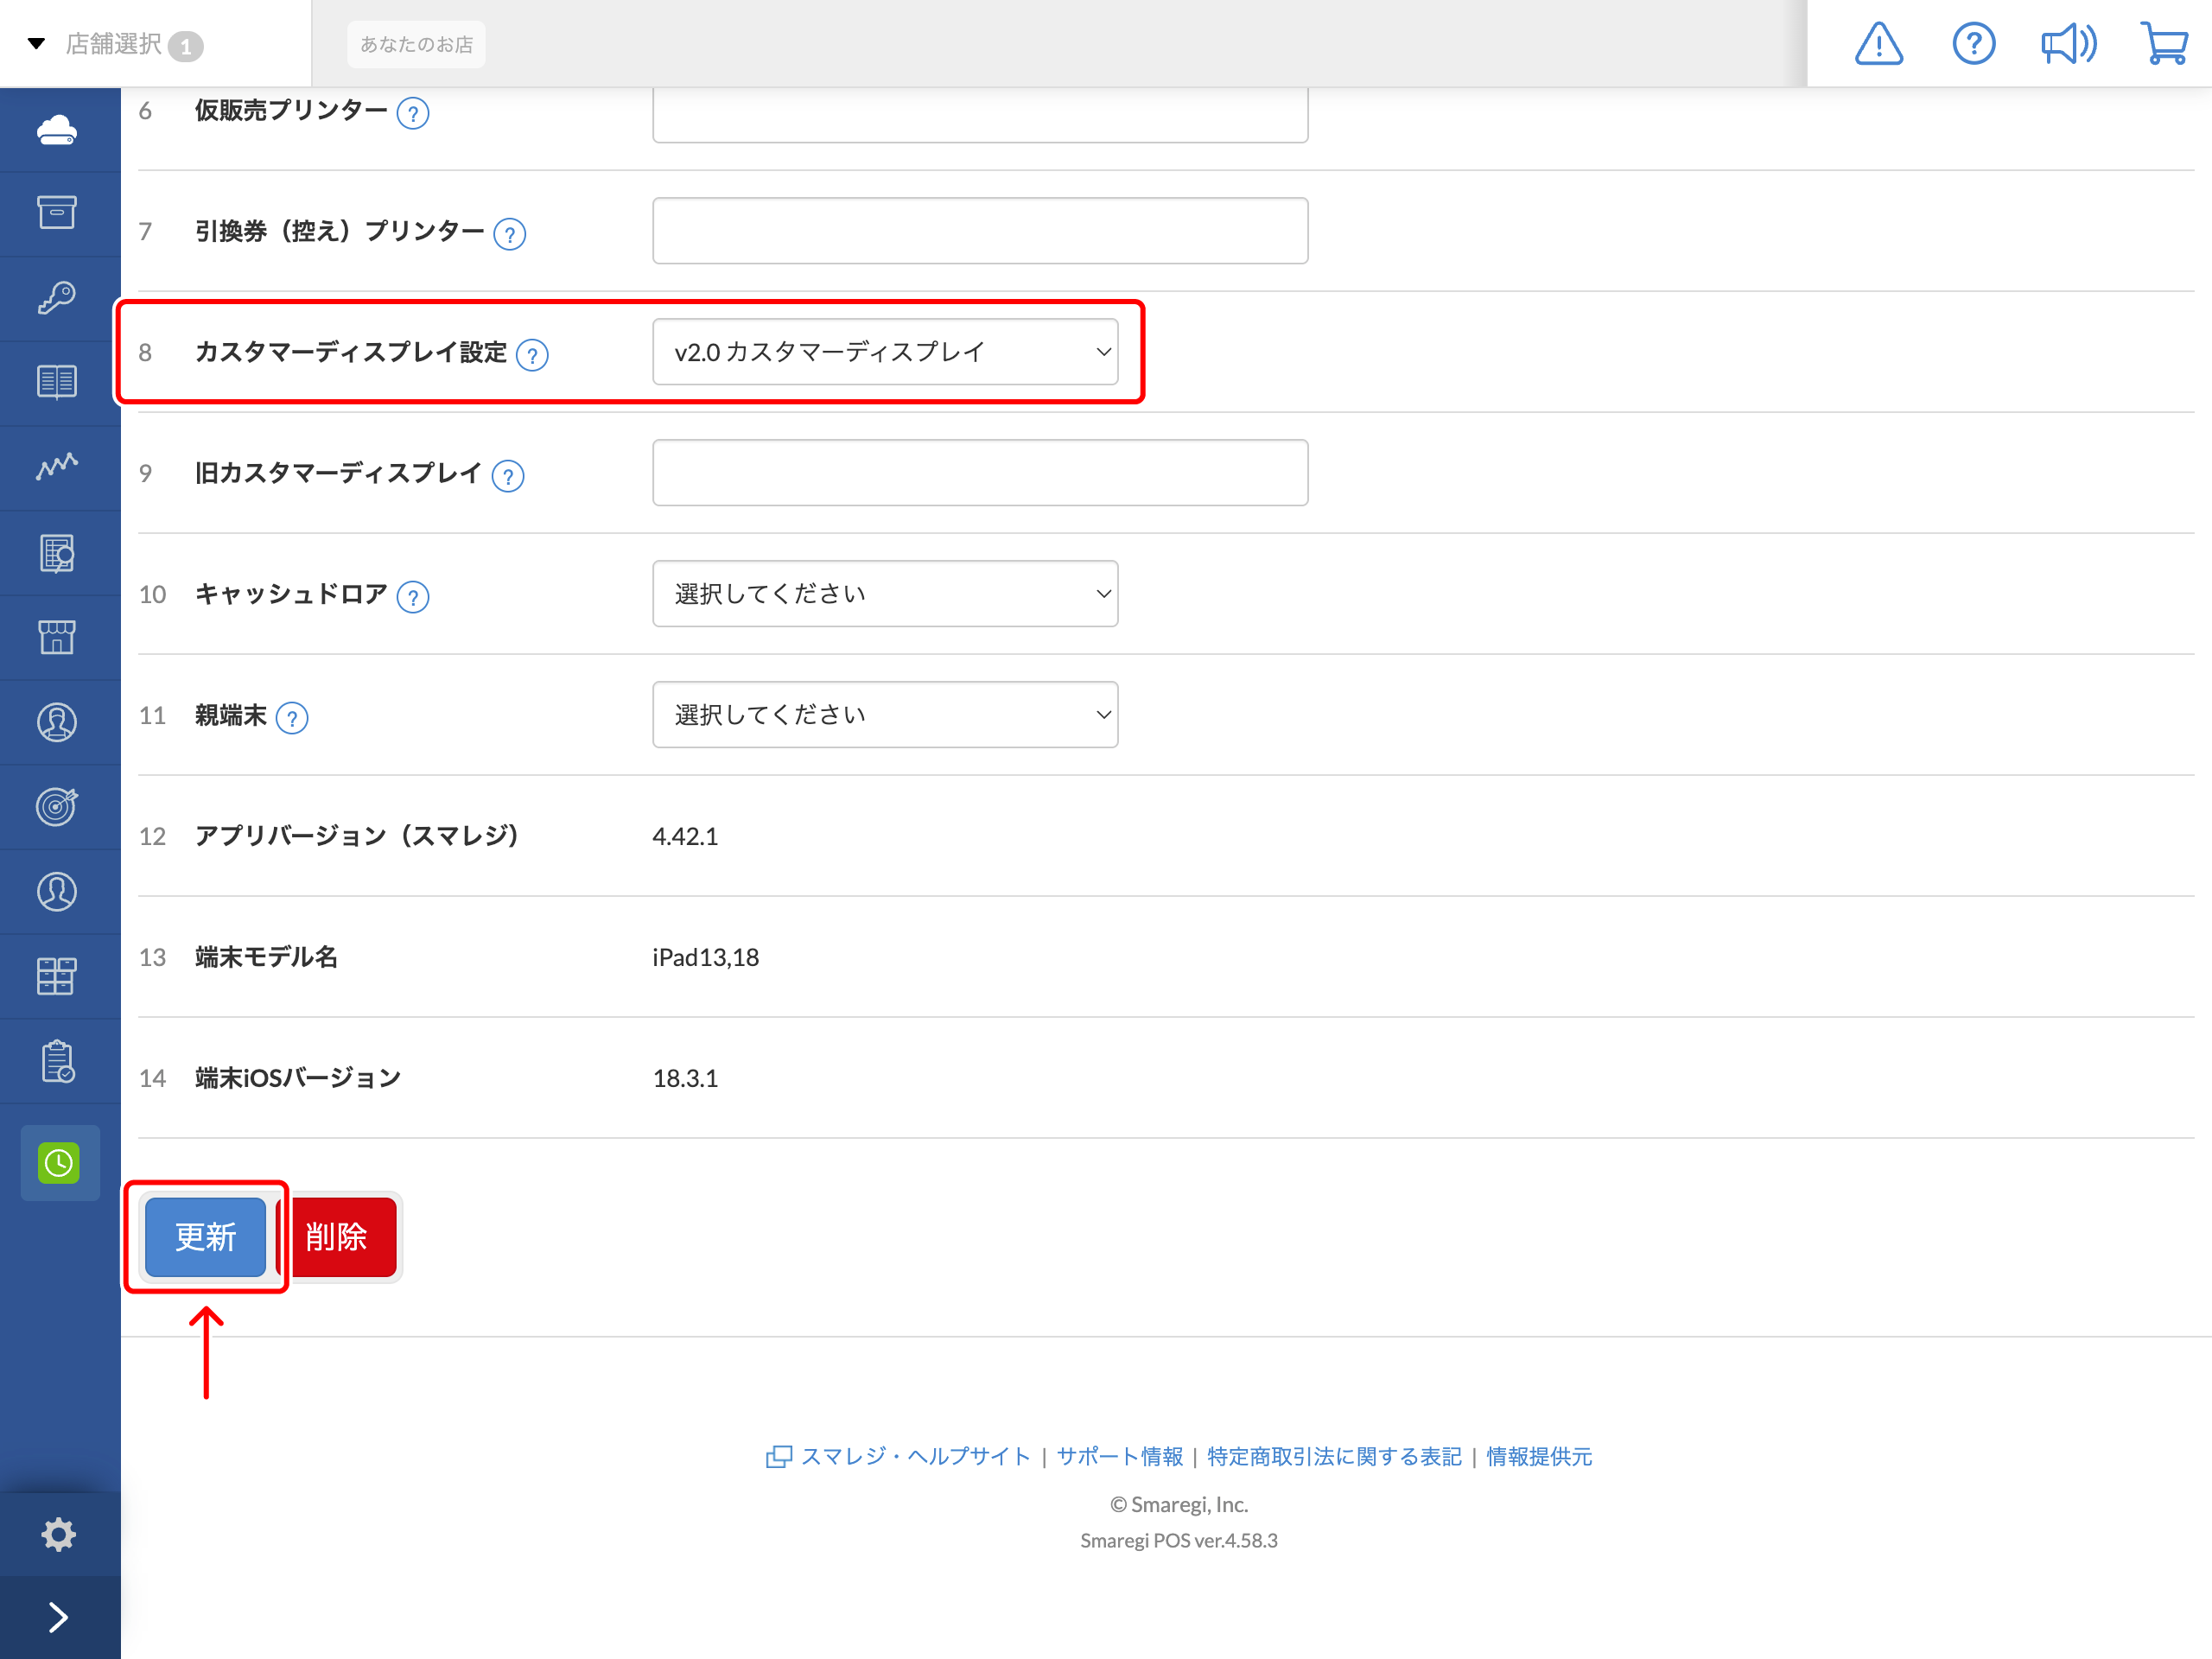Open the カスタマーディスプレイ設定 dropdown
2212x1659 pixels.
click(885, 352)
